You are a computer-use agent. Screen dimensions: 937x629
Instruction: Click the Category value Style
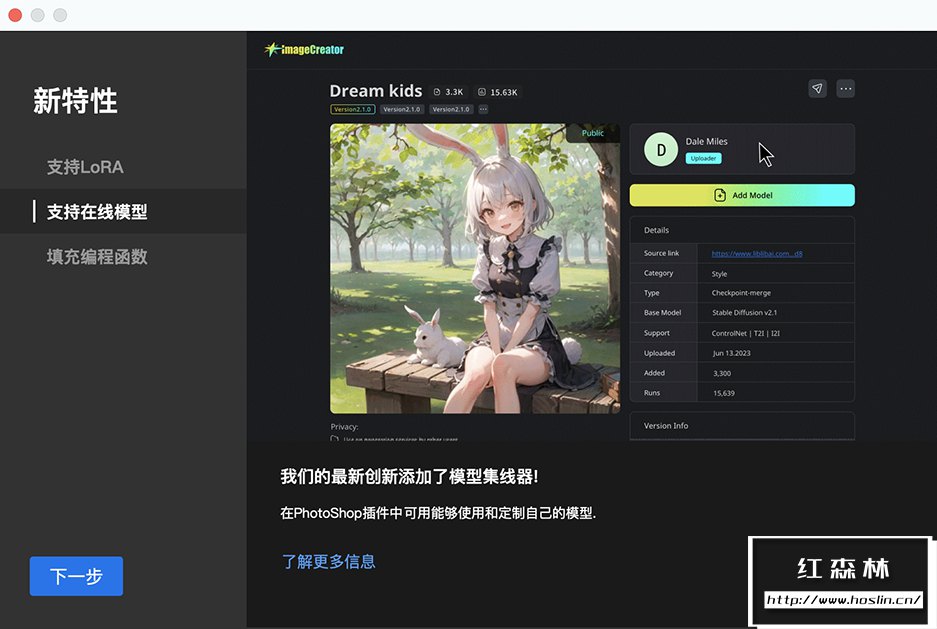(719, 274)
